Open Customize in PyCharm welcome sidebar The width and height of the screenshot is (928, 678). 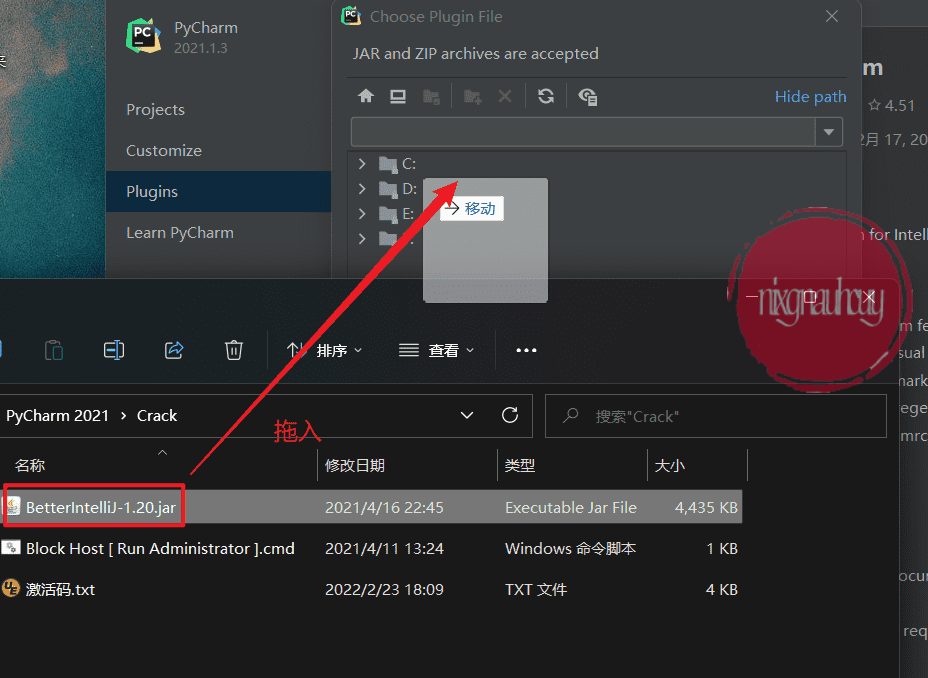[164, 150]
